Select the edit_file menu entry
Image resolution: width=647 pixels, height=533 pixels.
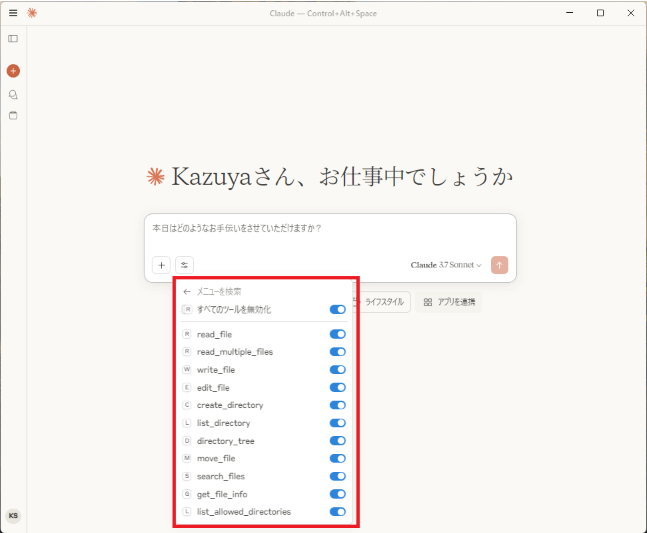[264, 388]
